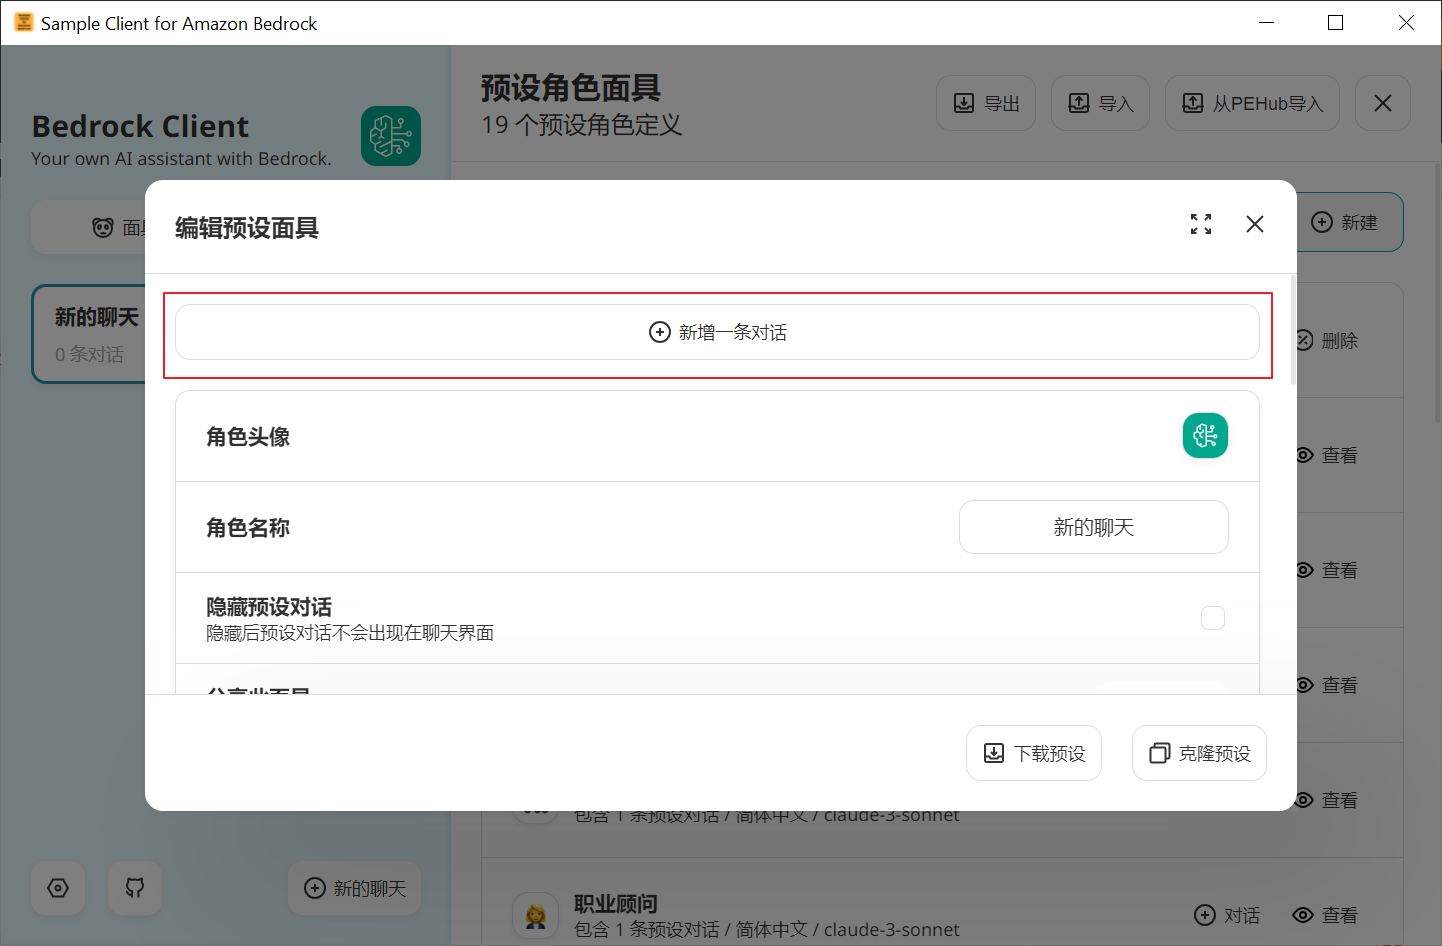
Task: Close the 预设角色面具 panel
Action: tap(1382, 103)
